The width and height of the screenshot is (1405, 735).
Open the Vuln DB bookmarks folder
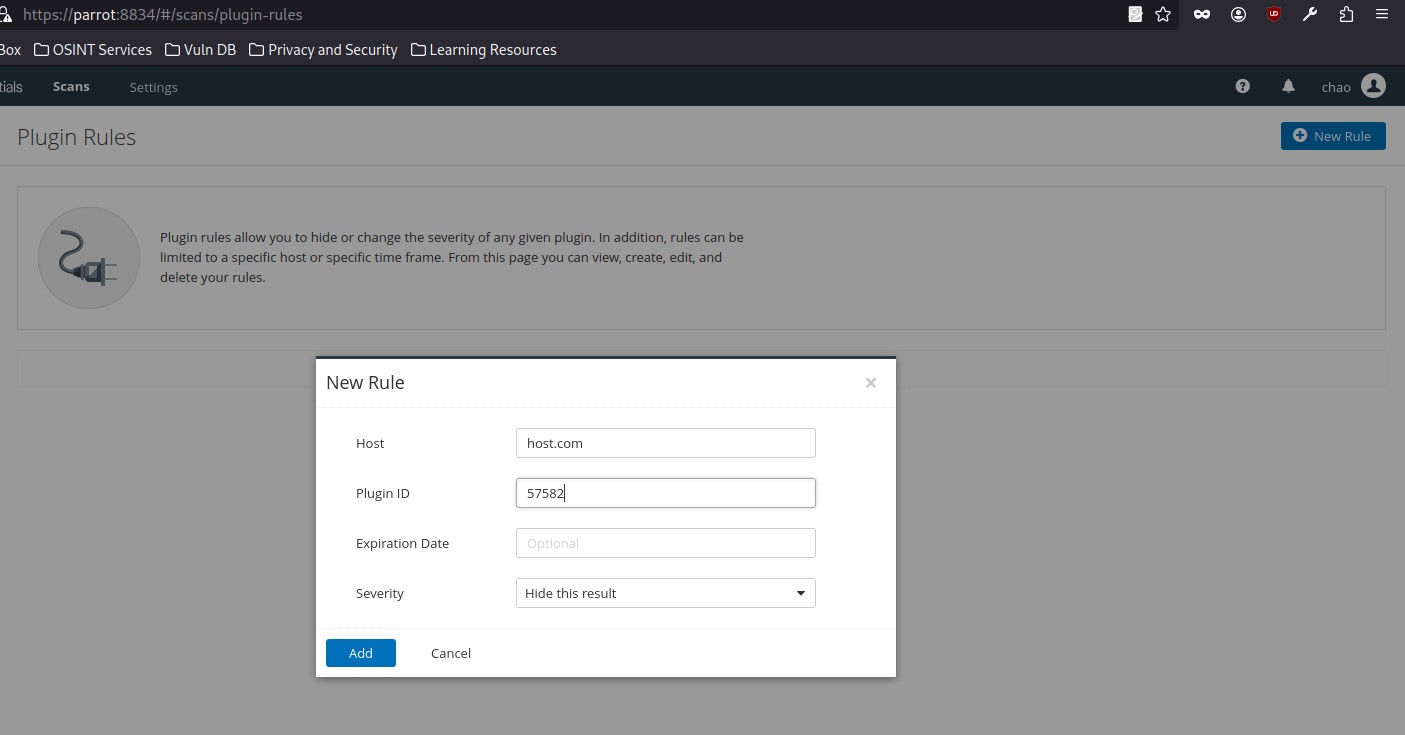point(200,50)
